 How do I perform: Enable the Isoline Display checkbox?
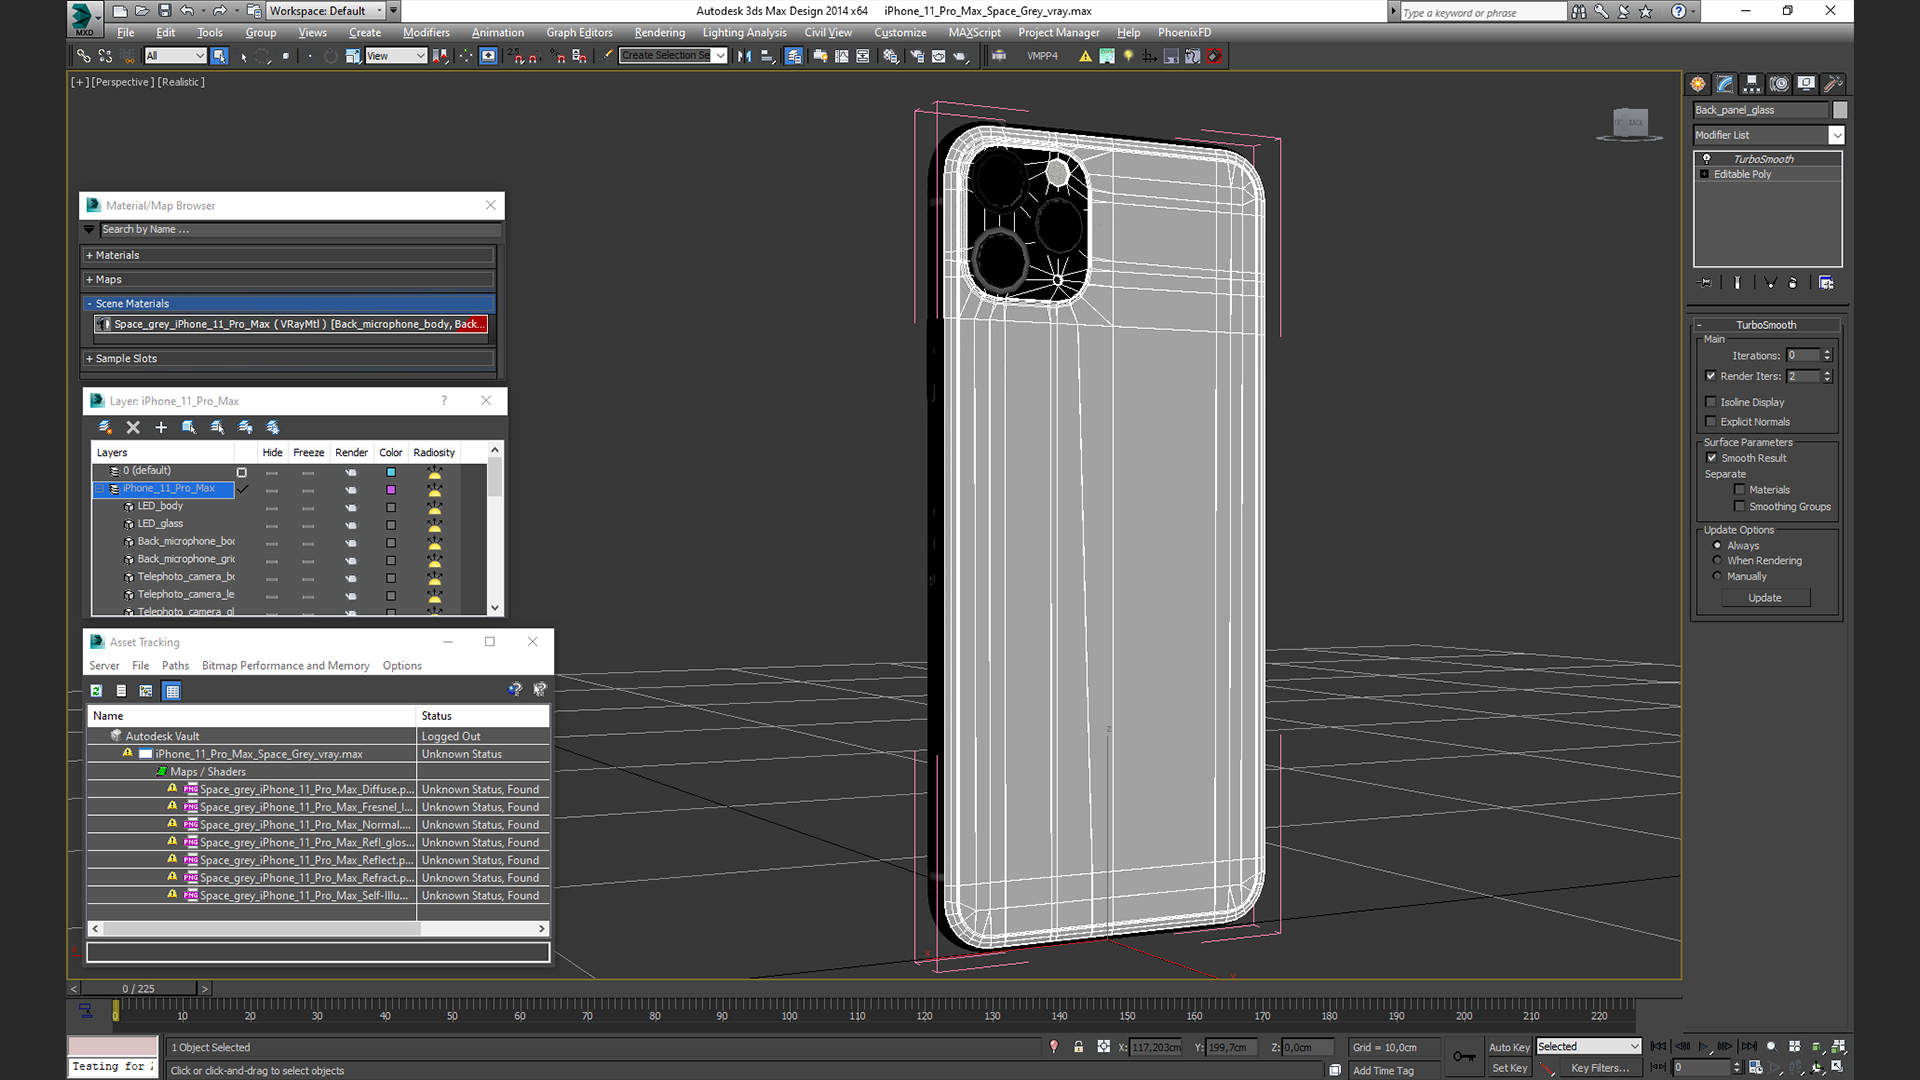1711,402
